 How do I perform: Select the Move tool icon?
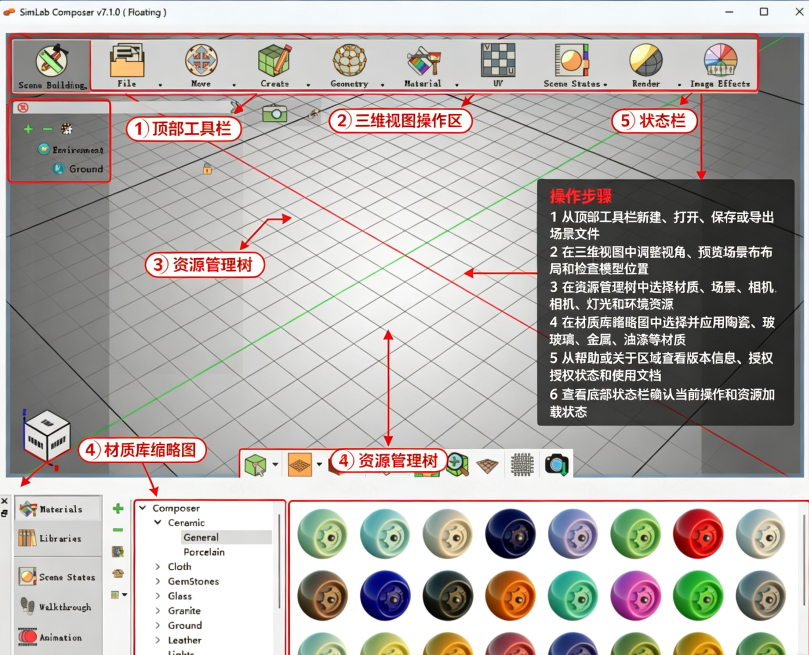click(201, 60)
